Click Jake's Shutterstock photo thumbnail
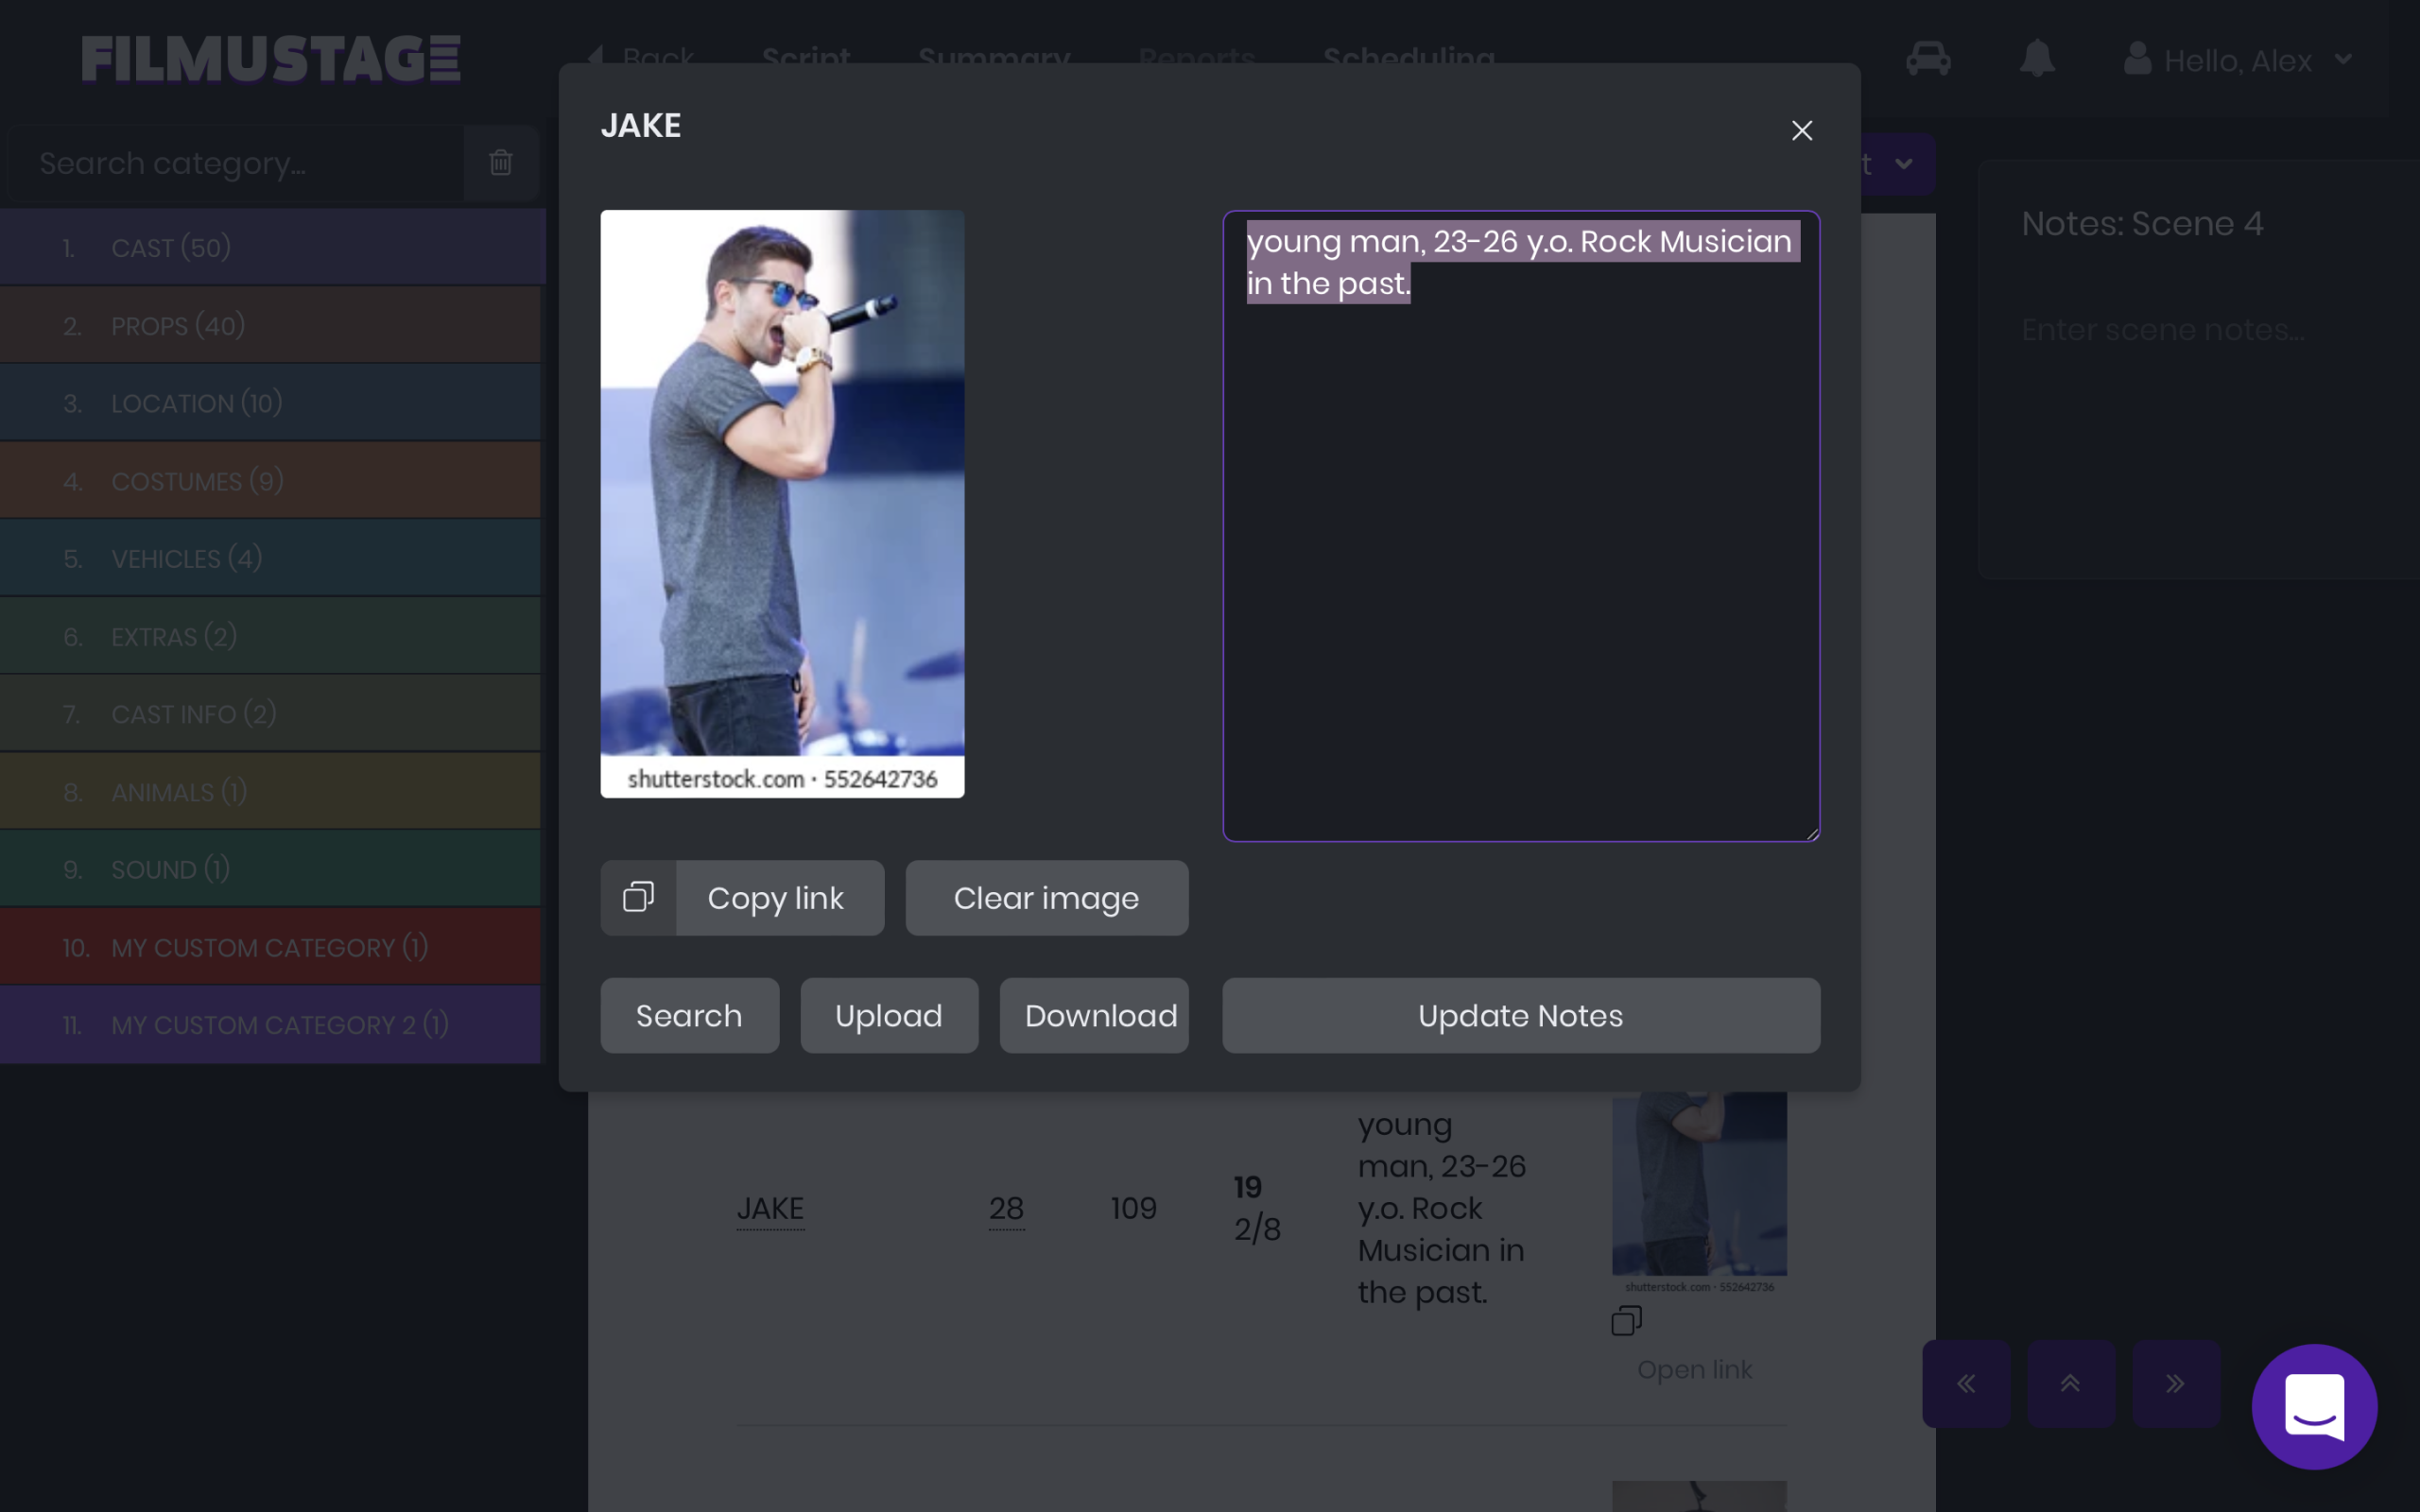The width and height of the screenshot is (2420, 1512). [782, 500]
